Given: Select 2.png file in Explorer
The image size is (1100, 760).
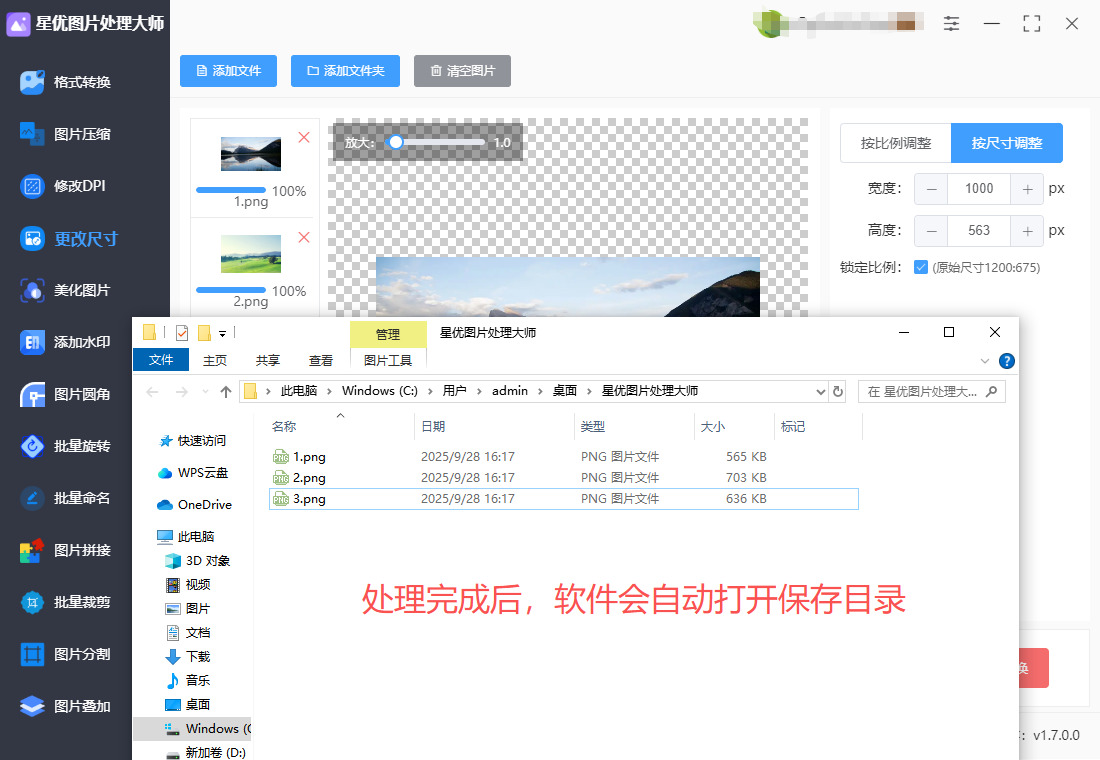Looking at the screenshot, I should pyautogui.click(x=564, y=478).
